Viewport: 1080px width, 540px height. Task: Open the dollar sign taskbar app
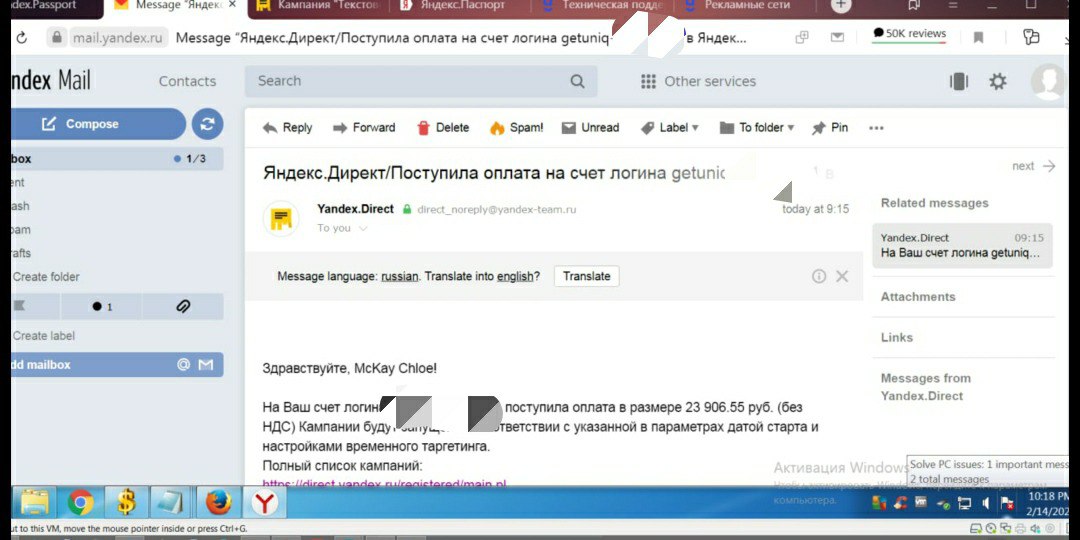click(125, 503)
